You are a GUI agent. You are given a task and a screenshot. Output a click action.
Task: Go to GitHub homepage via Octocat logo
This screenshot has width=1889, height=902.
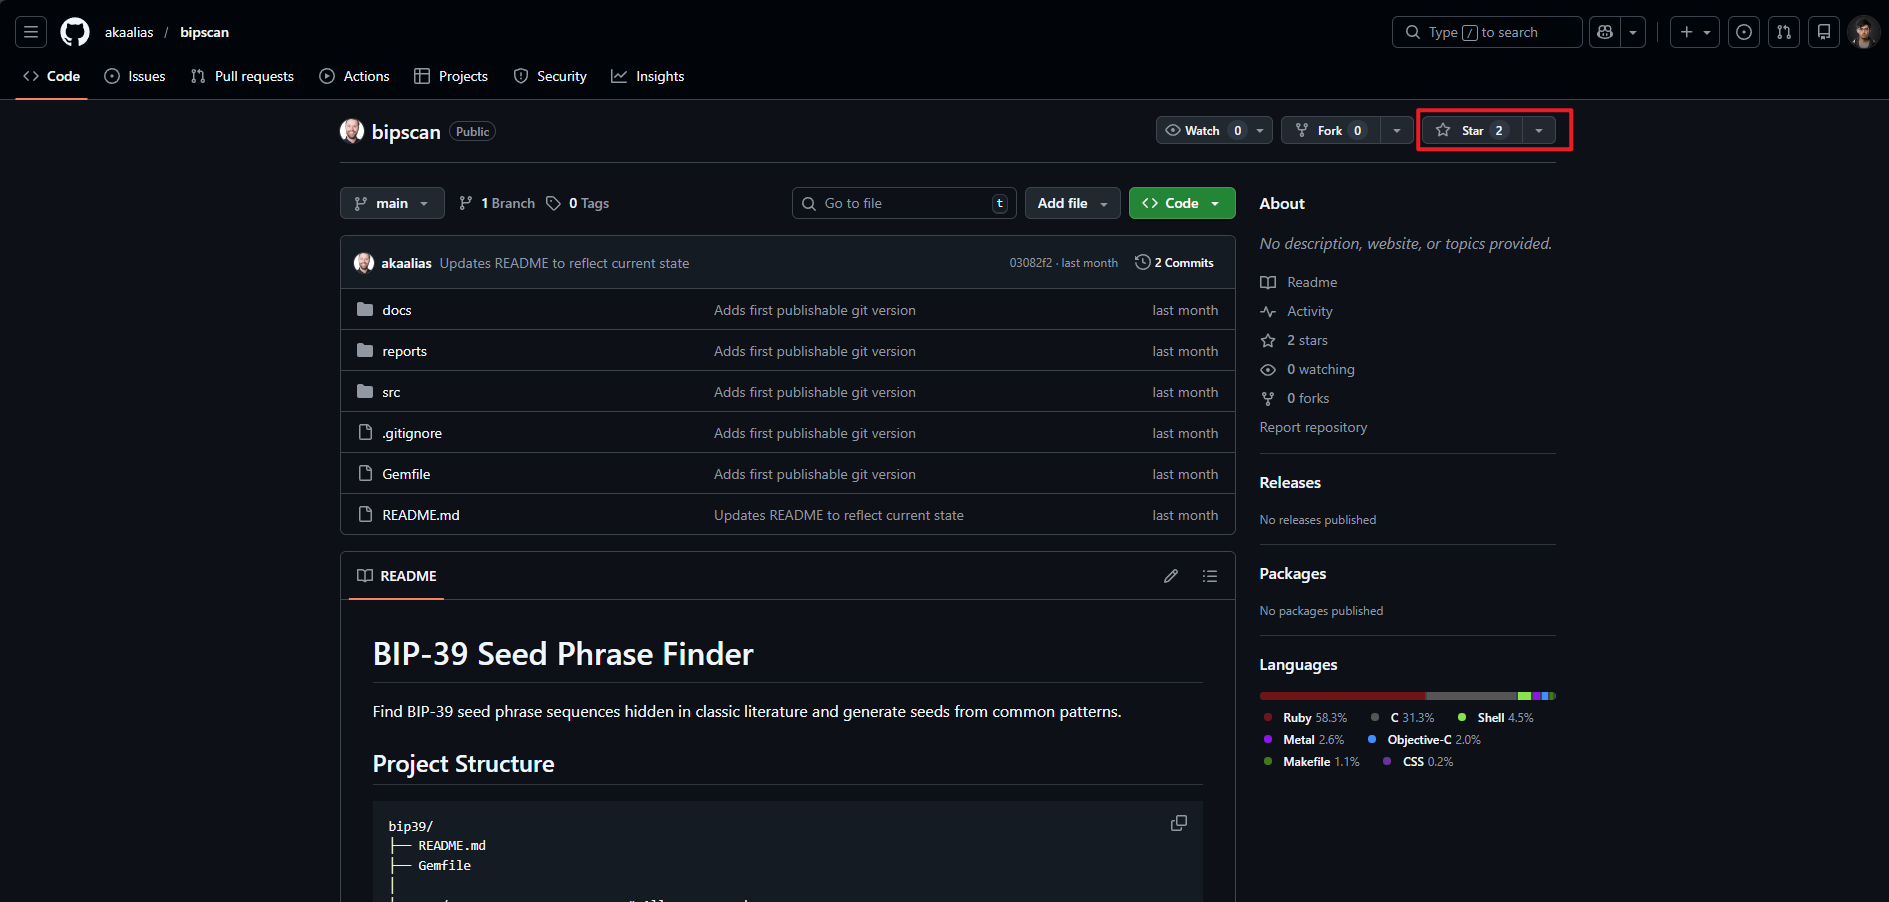[x=75, y=32]
